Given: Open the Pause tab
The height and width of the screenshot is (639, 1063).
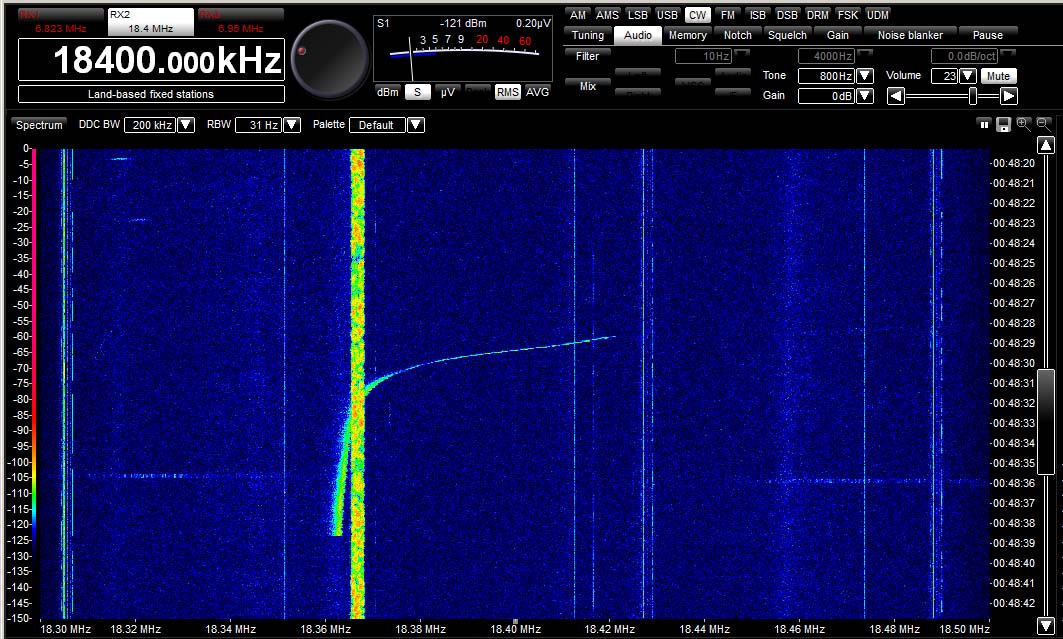Looking at the screenshot, I should click(x=988, y=35).
